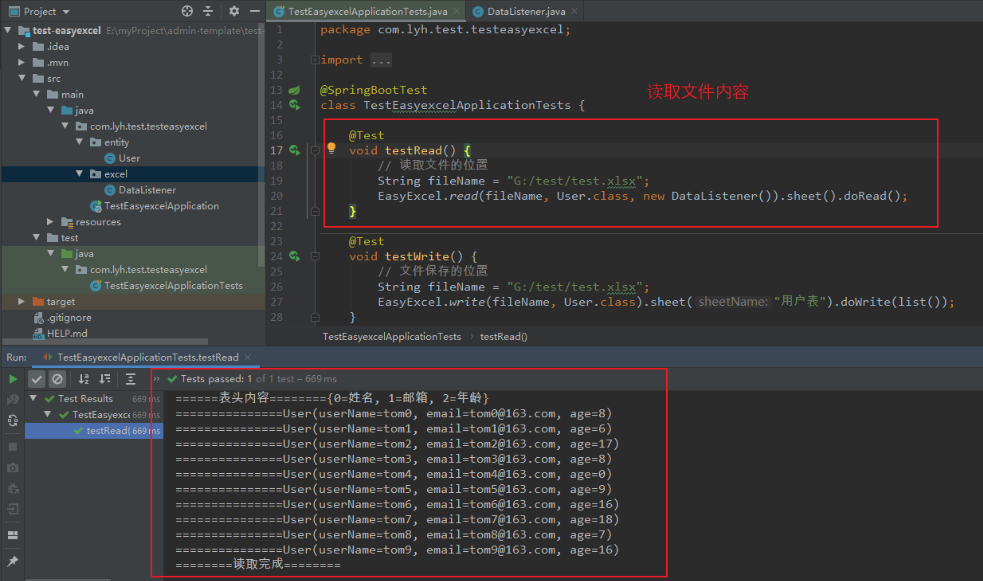Sort tests alphabetically icon
983x581 pixels.
83,379
